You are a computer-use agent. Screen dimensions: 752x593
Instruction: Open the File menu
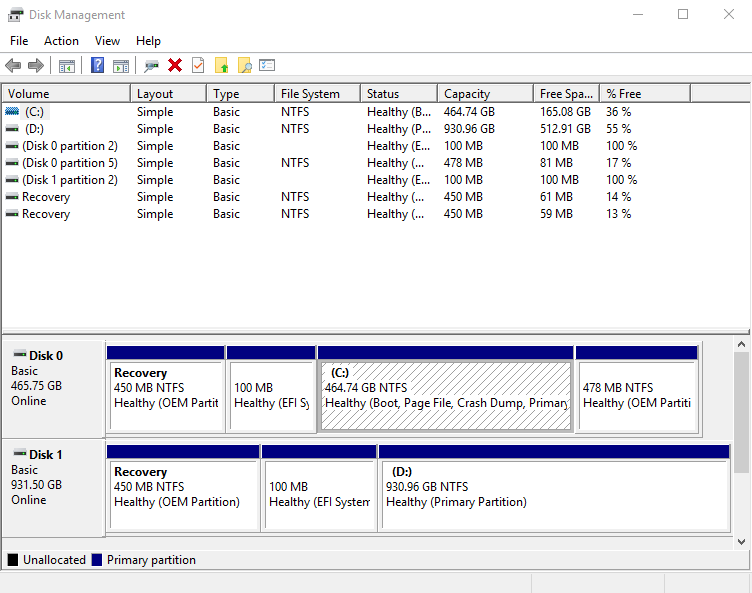pos(19,41)
